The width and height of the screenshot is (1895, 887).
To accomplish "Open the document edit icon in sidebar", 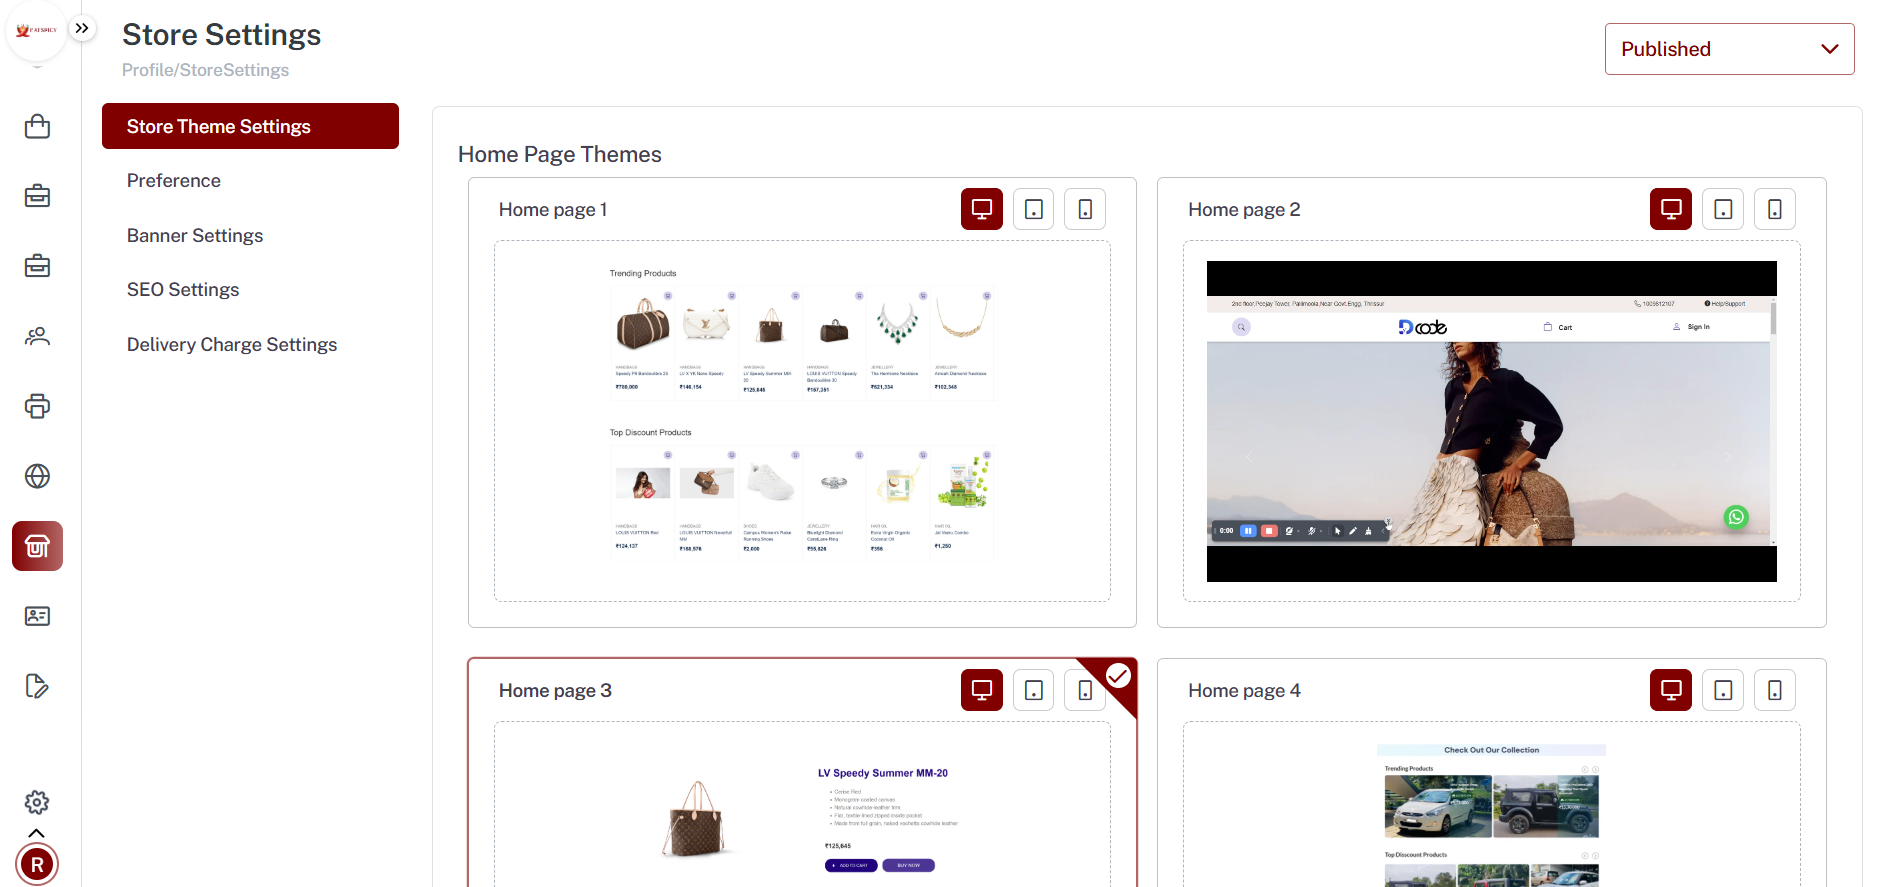I will point(37,686).
